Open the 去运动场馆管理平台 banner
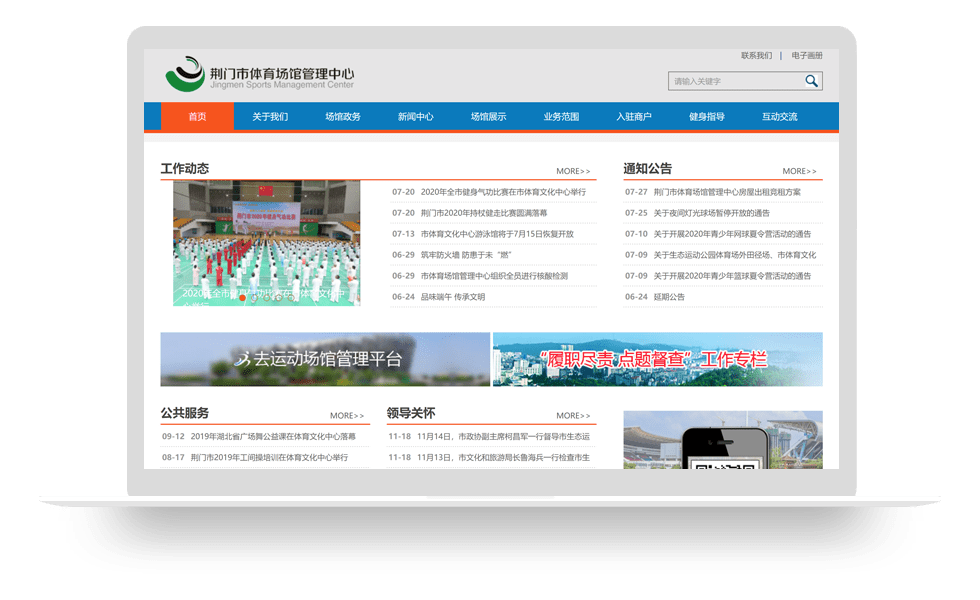The height and width of the screenshot is (600, 980). pos(325,359)
